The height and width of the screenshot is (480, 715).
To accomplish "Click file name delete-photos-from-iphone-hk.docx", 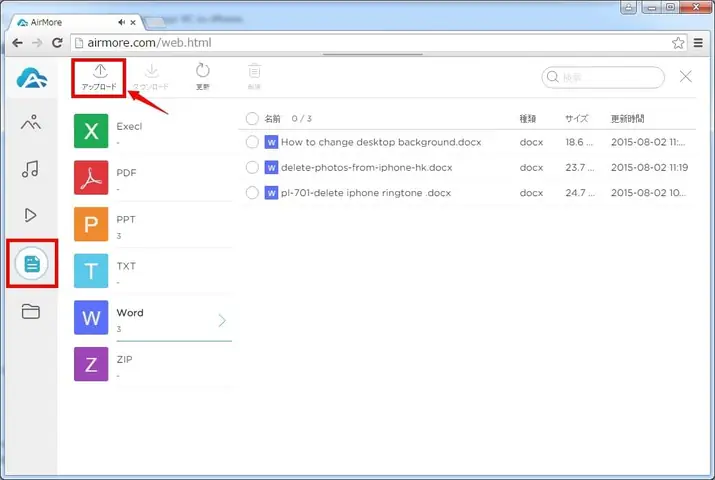I will point(367,167).
